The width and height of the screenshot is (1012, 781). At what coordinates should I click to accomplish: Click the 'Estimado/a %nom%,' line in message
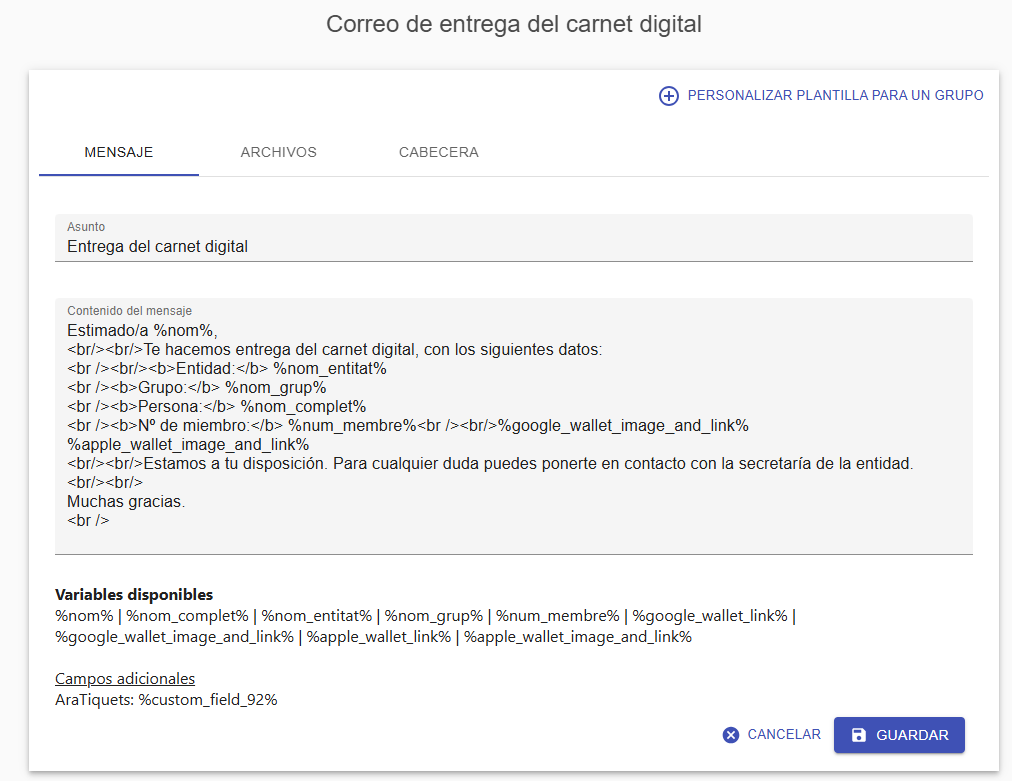coord(143,330)
